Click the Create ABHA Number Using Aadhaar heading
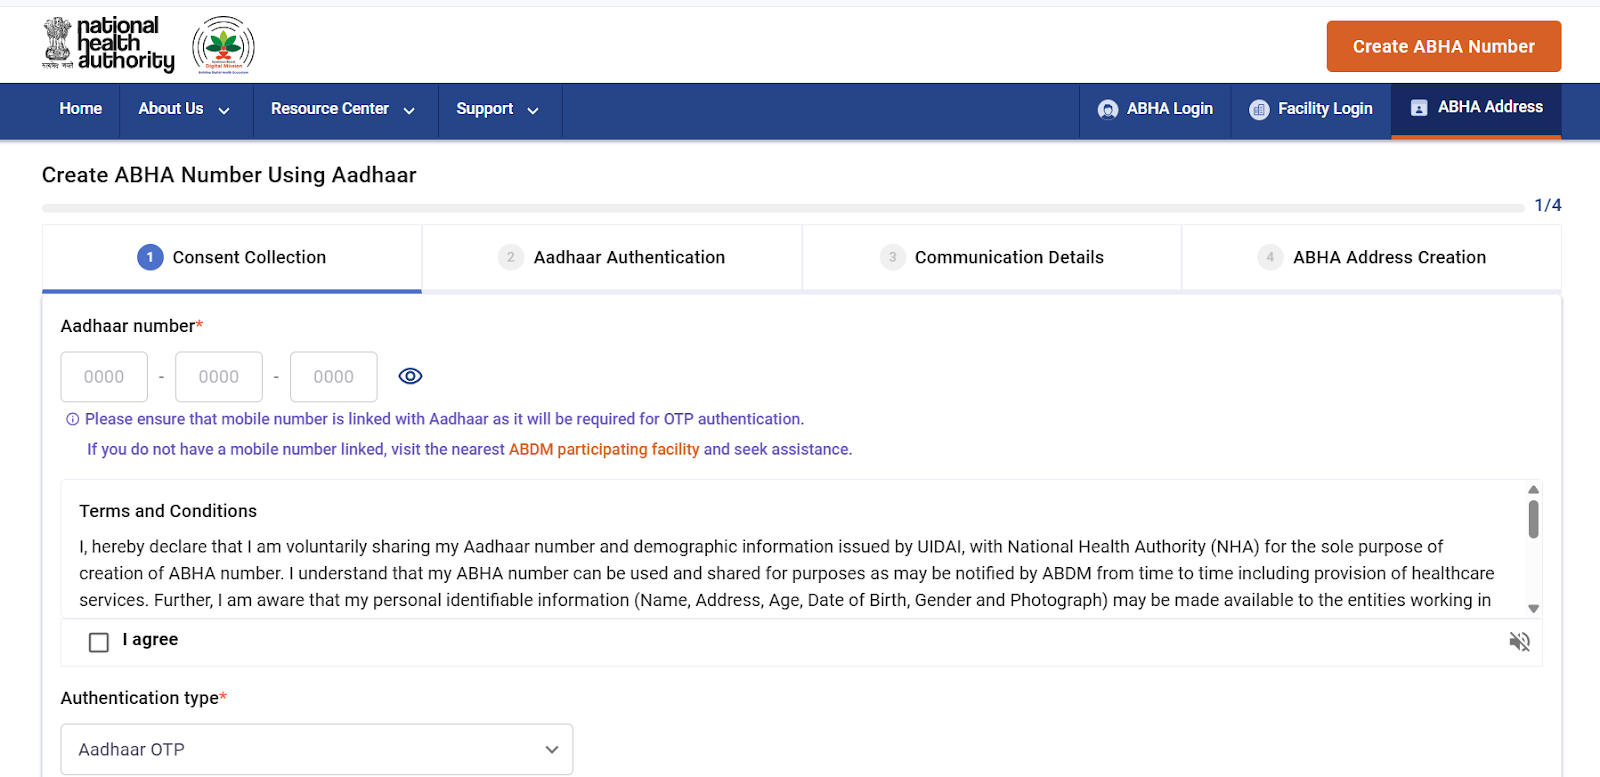The width and height of the screenshot is (1600, 777). 229,175
